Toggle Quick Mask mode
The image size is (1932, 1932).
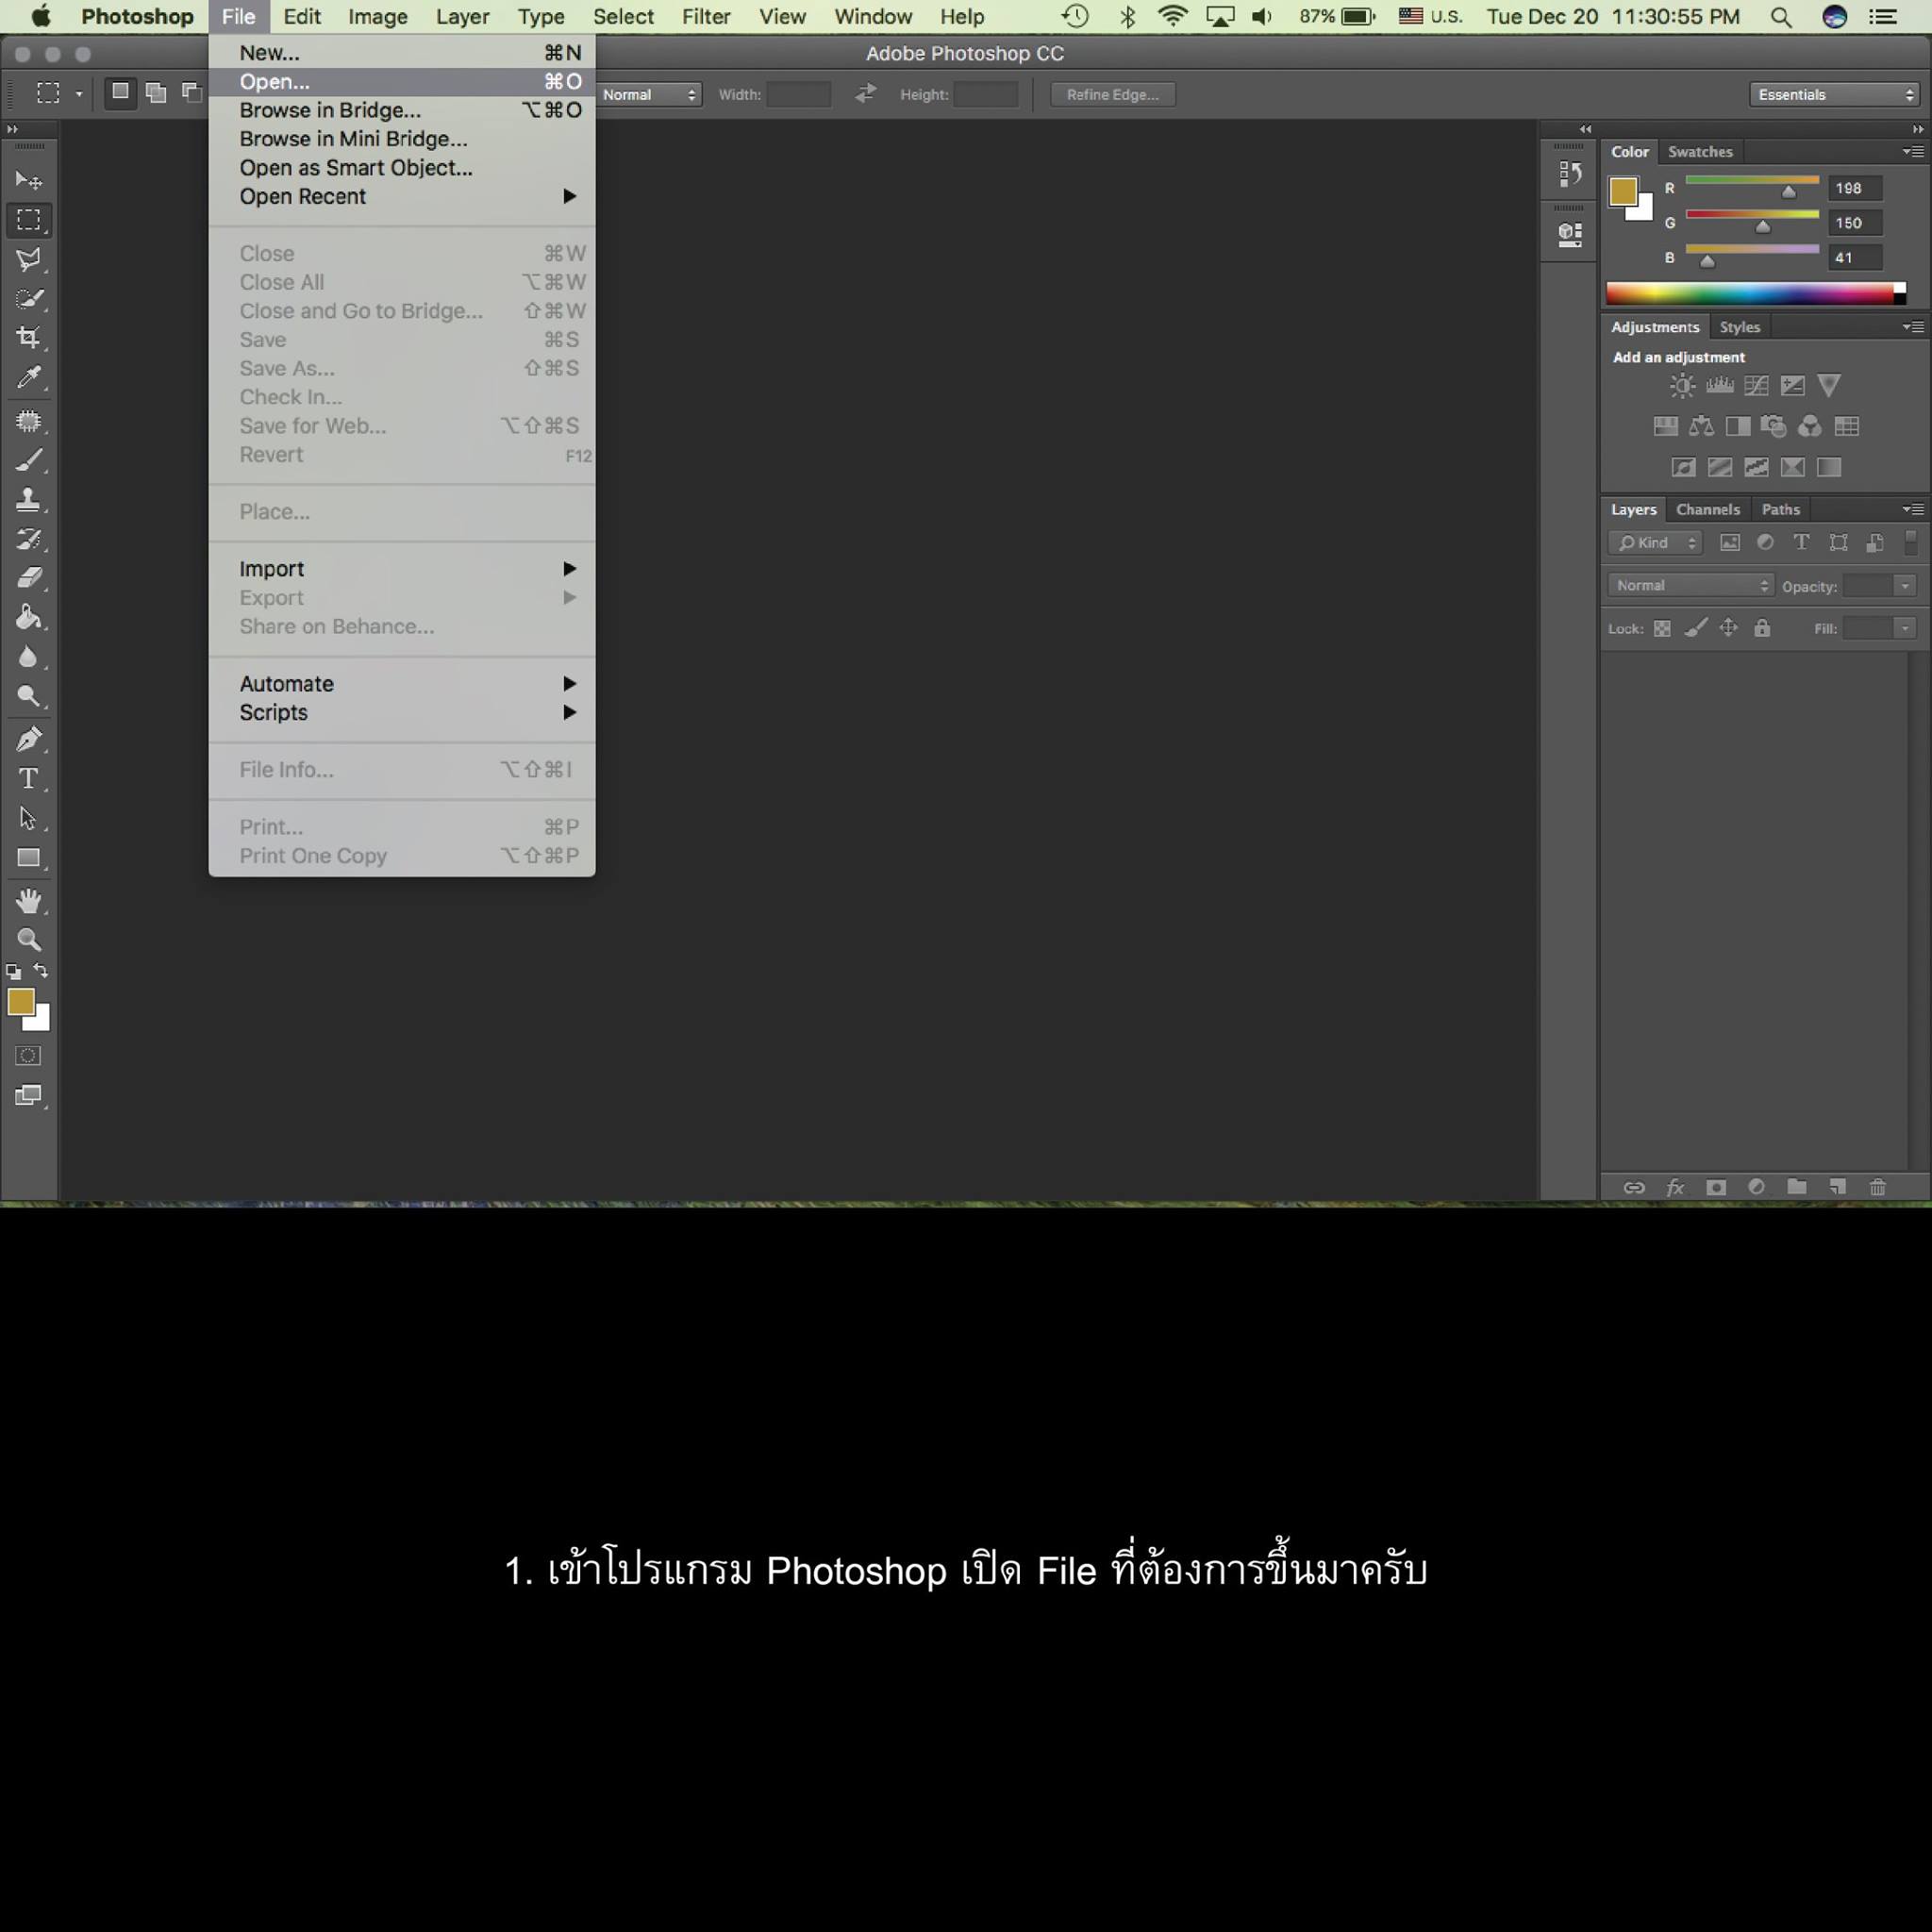(28, 1056)
